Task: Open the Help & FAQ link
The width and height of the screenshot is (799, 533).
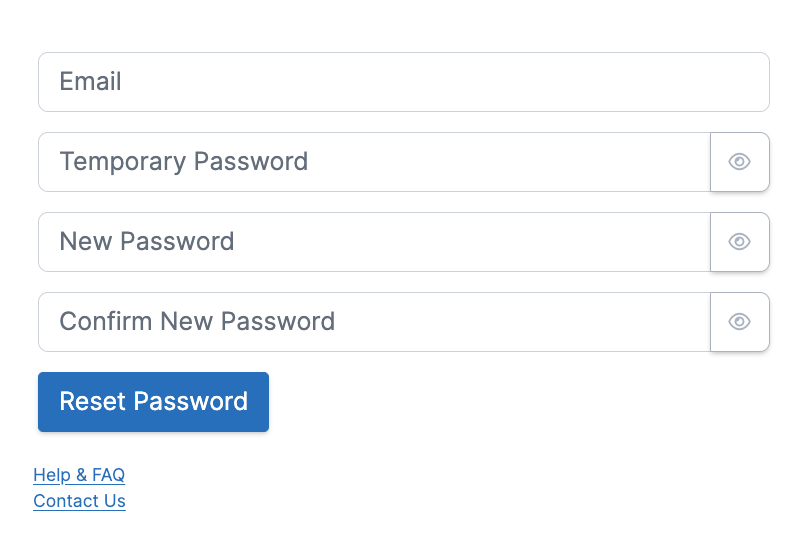Action: click(79, 475)
